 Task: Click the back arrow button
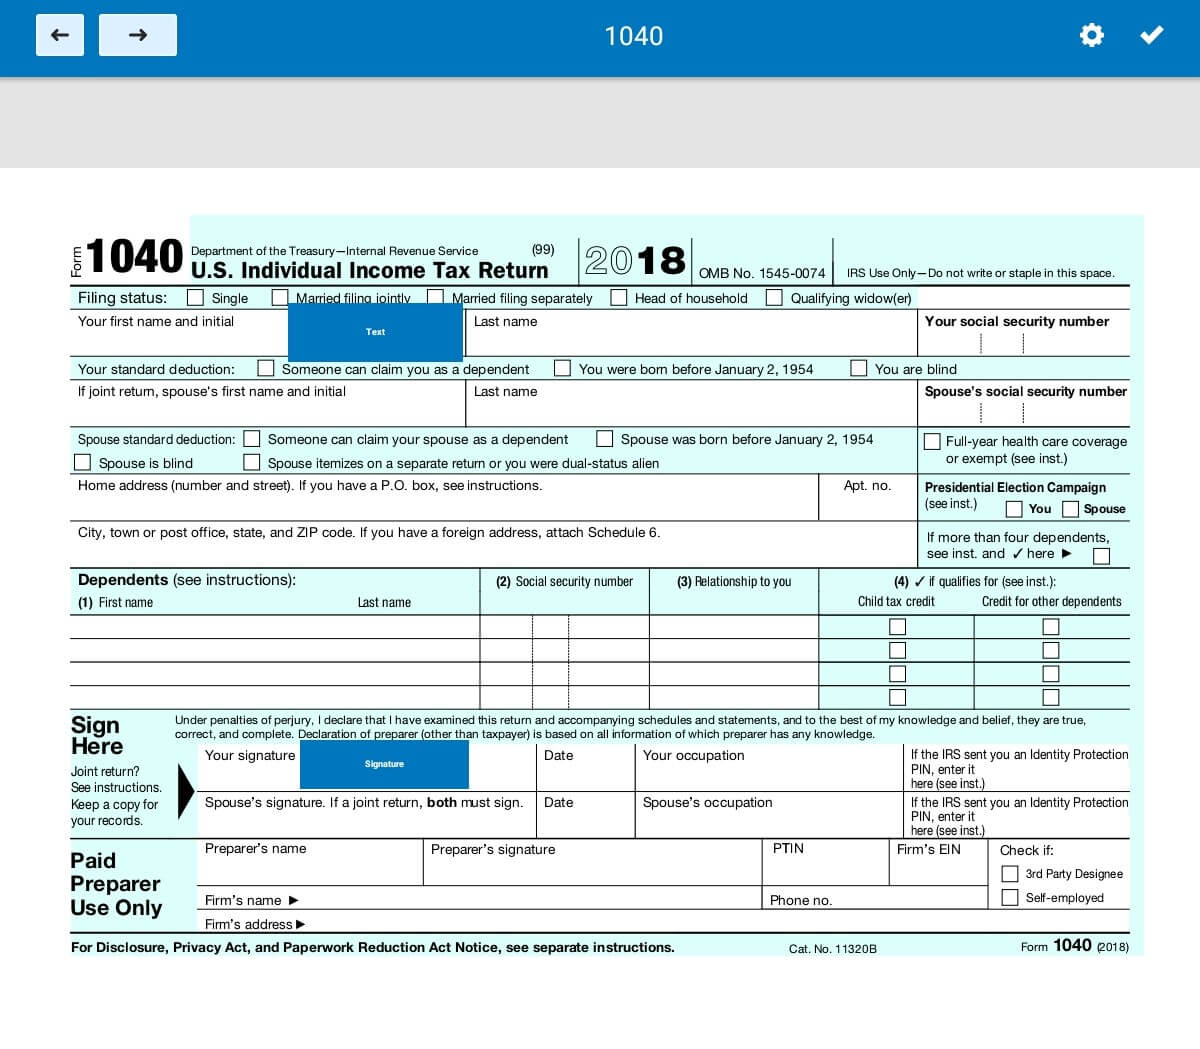tap(60, 35)
